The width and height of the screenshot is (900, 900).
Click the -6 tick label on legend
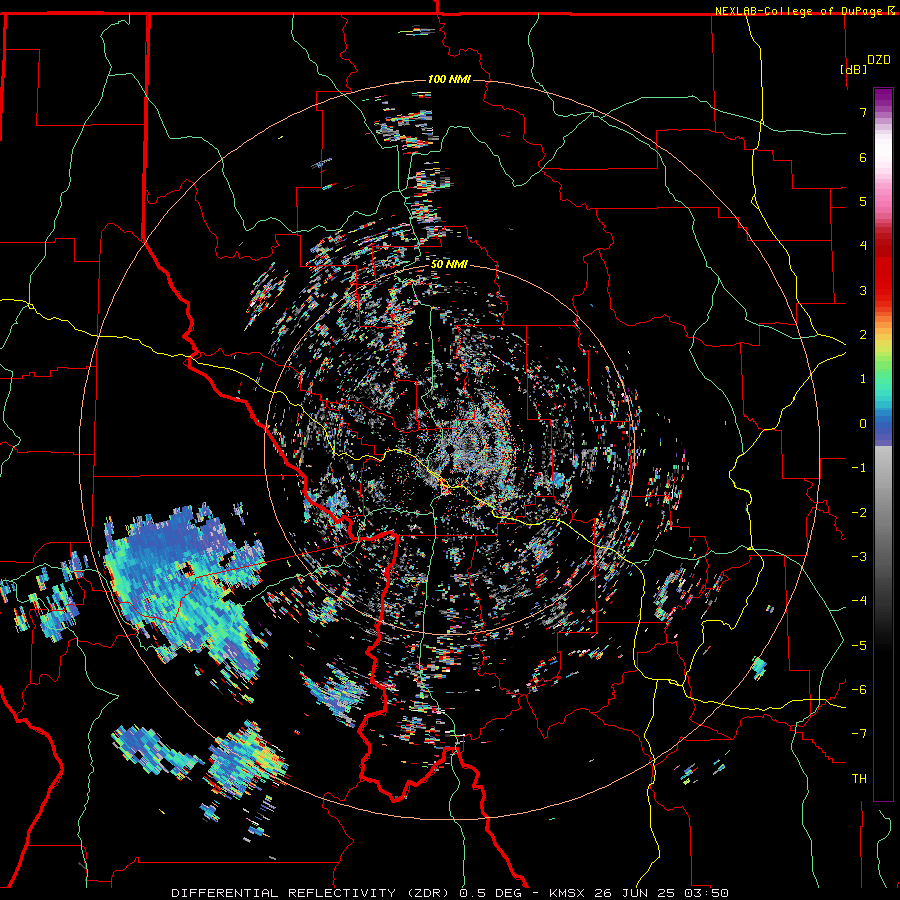859,690
